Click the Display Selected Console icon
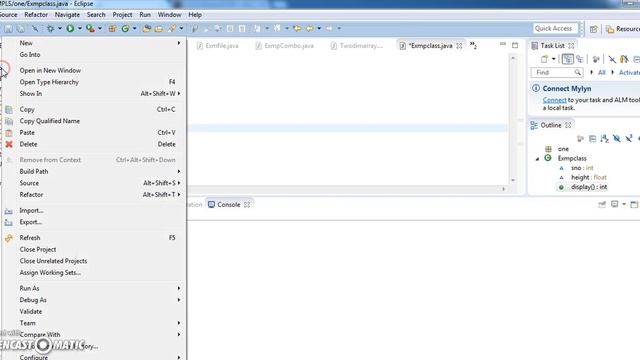Screen dimensions: 640x360 [614, 204]
